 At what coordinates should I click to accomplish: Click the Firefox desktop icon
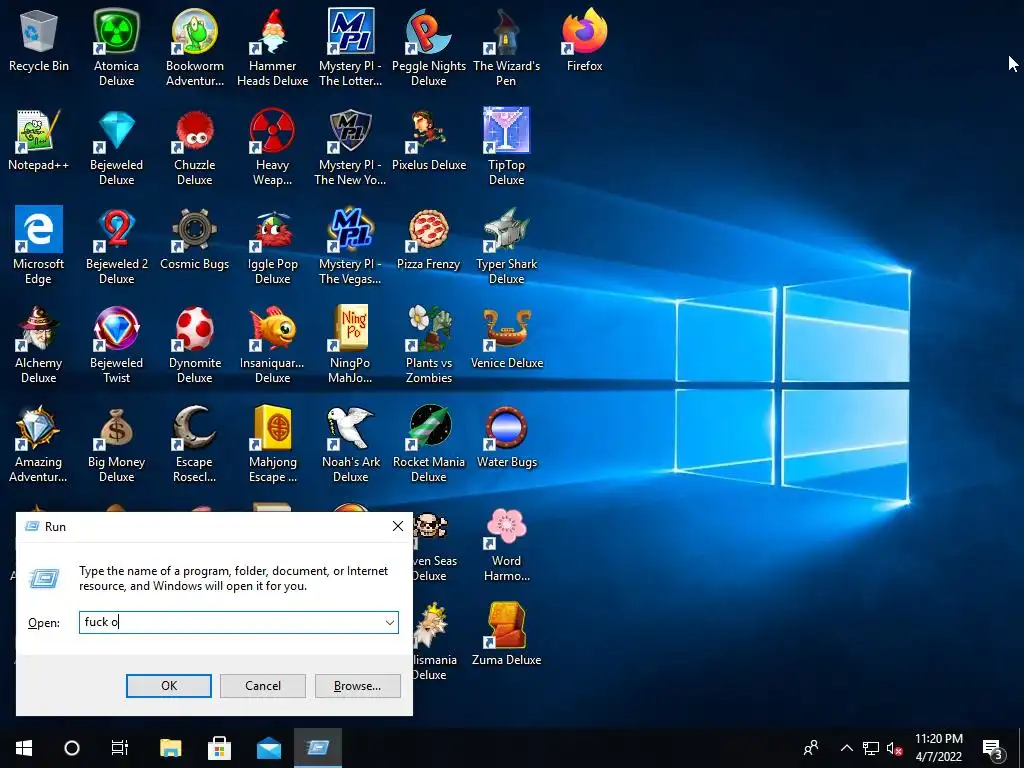click(x=584, y=39)
